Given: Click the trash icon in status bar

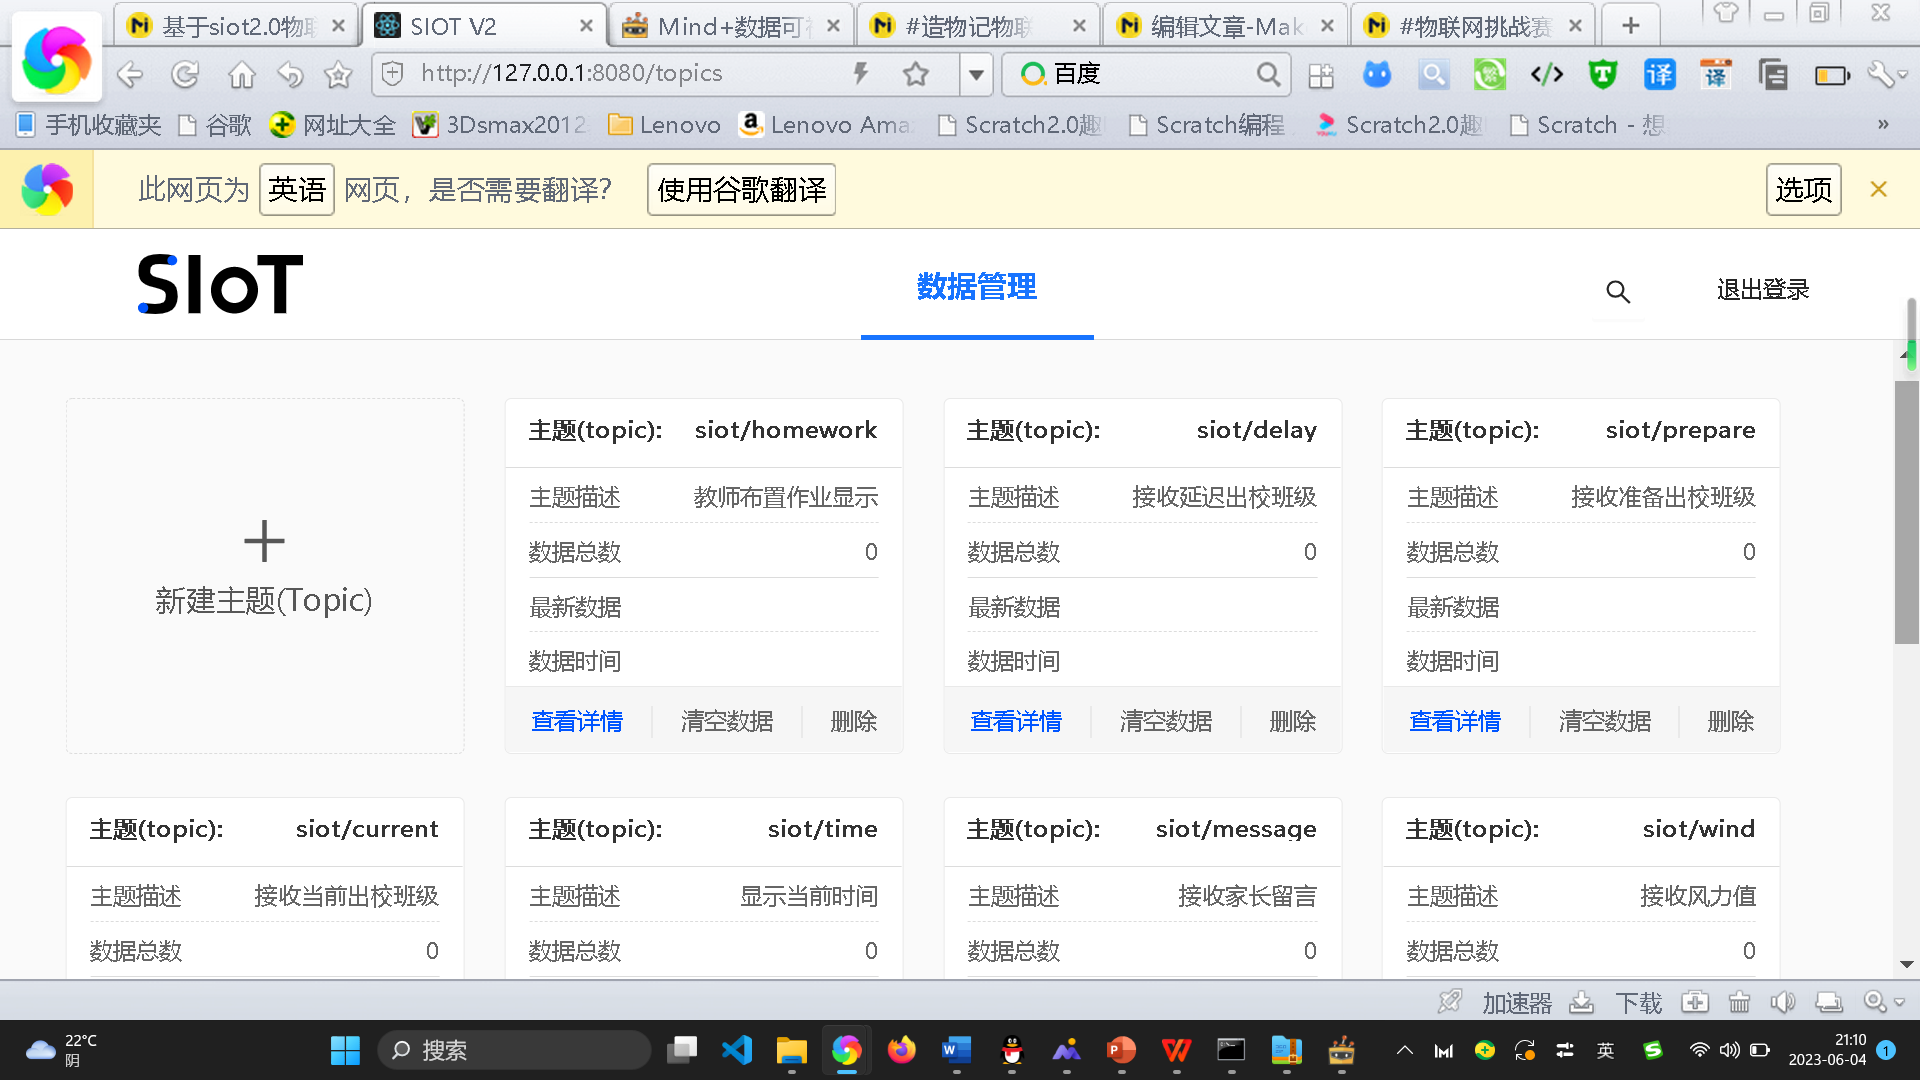Looking at the screenshot, I should click(x=1739, y=1002).
